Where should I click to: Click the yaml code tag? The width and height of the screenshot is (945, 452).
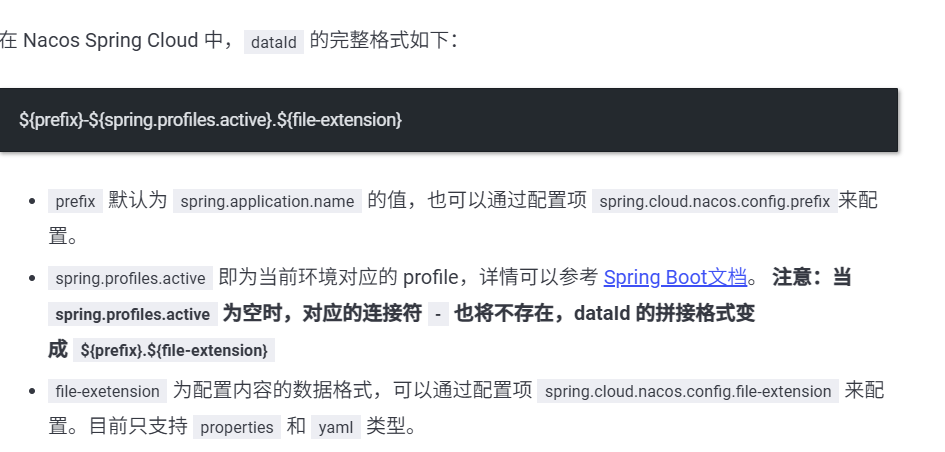(x=334, y=427)
